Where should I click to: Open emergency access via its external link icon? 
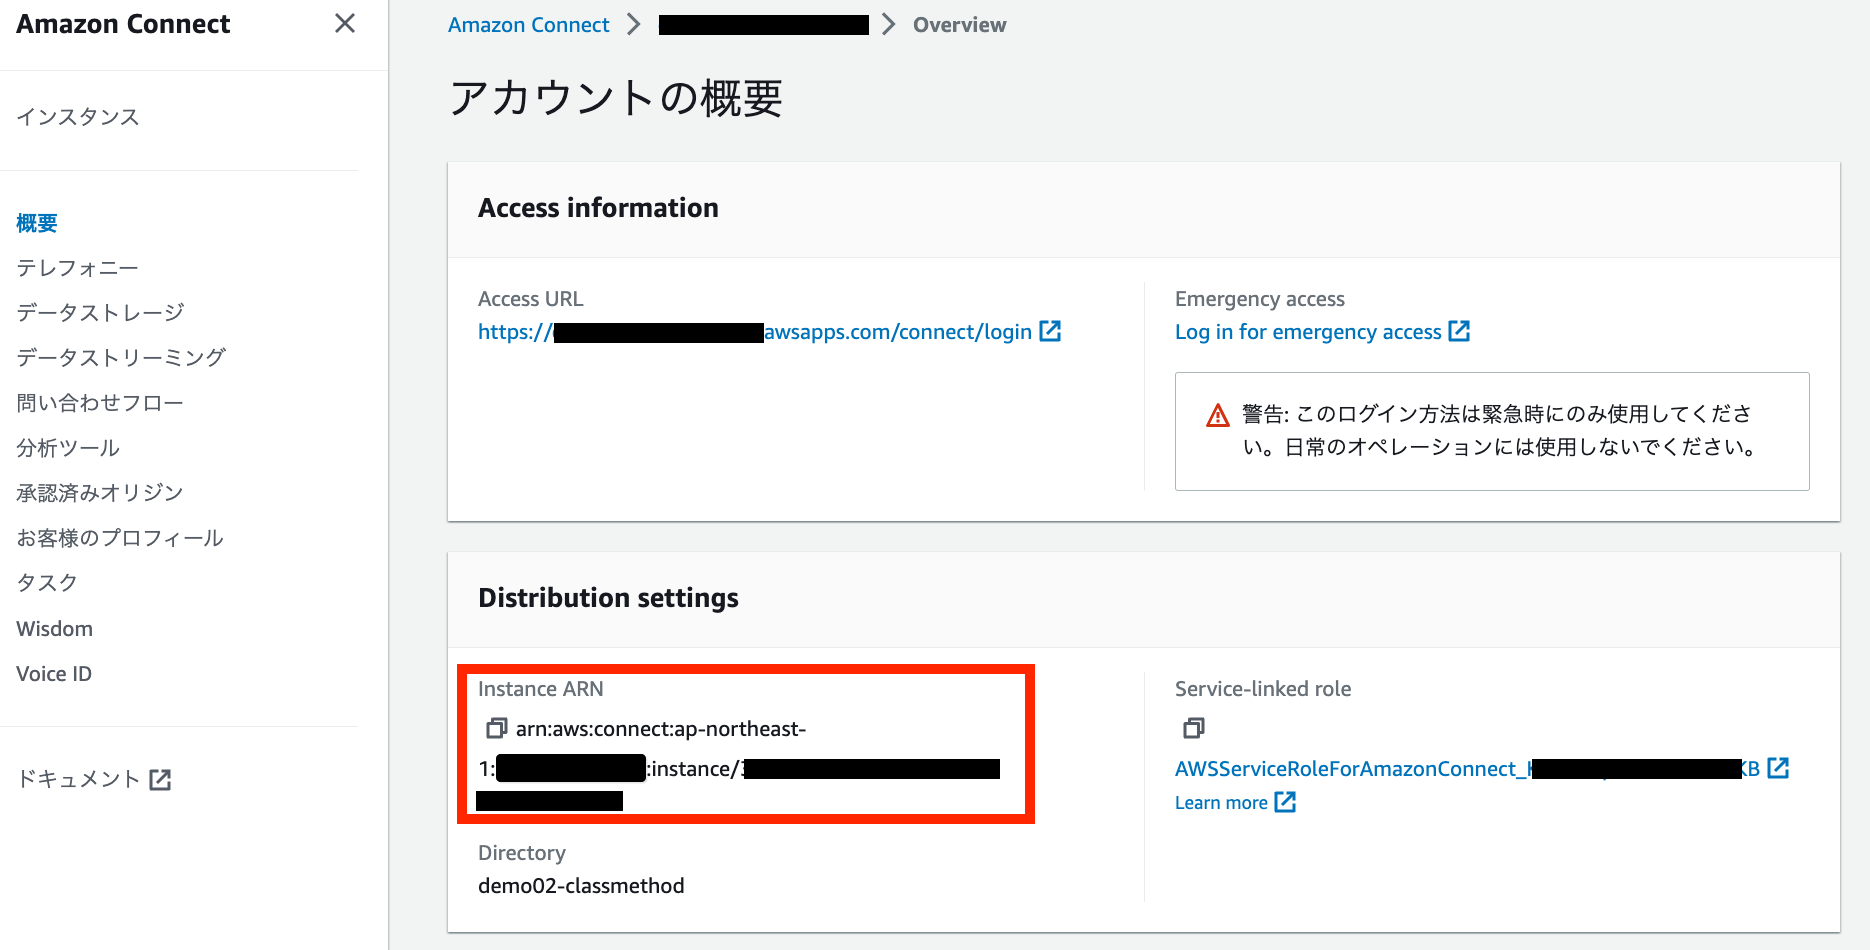click(x=1460, y=331)
